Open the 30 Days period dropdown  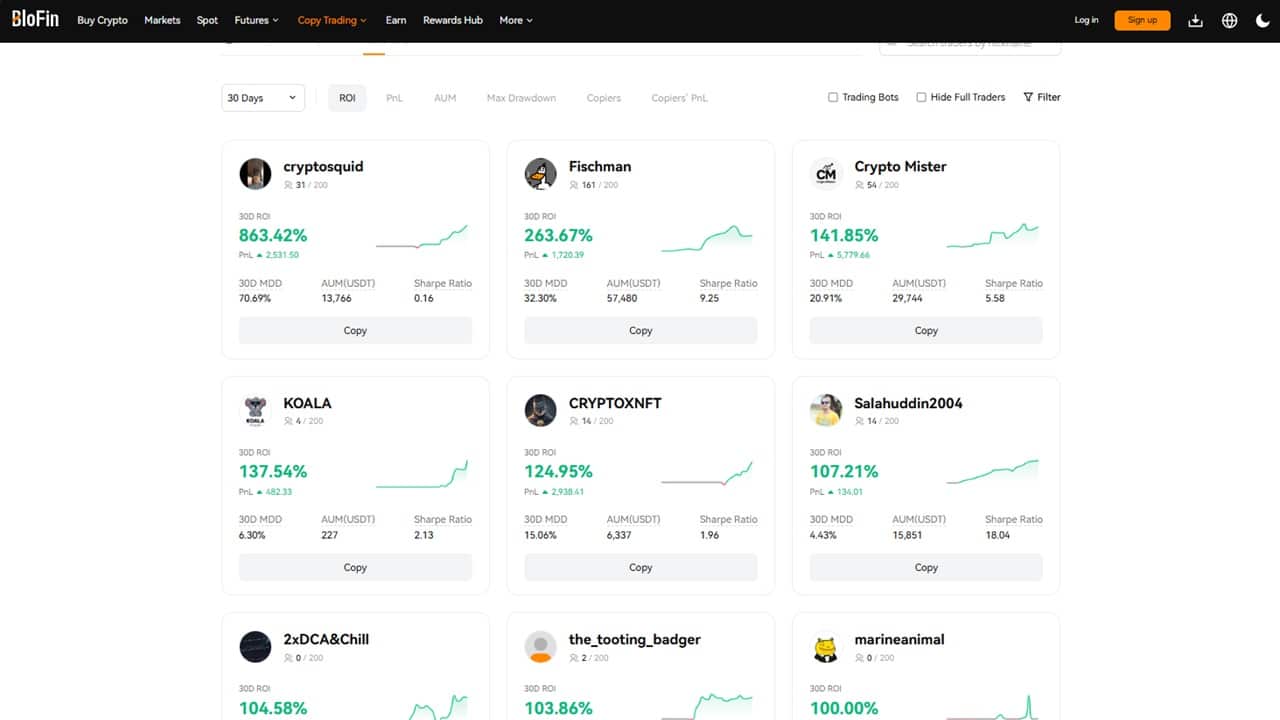263,97
